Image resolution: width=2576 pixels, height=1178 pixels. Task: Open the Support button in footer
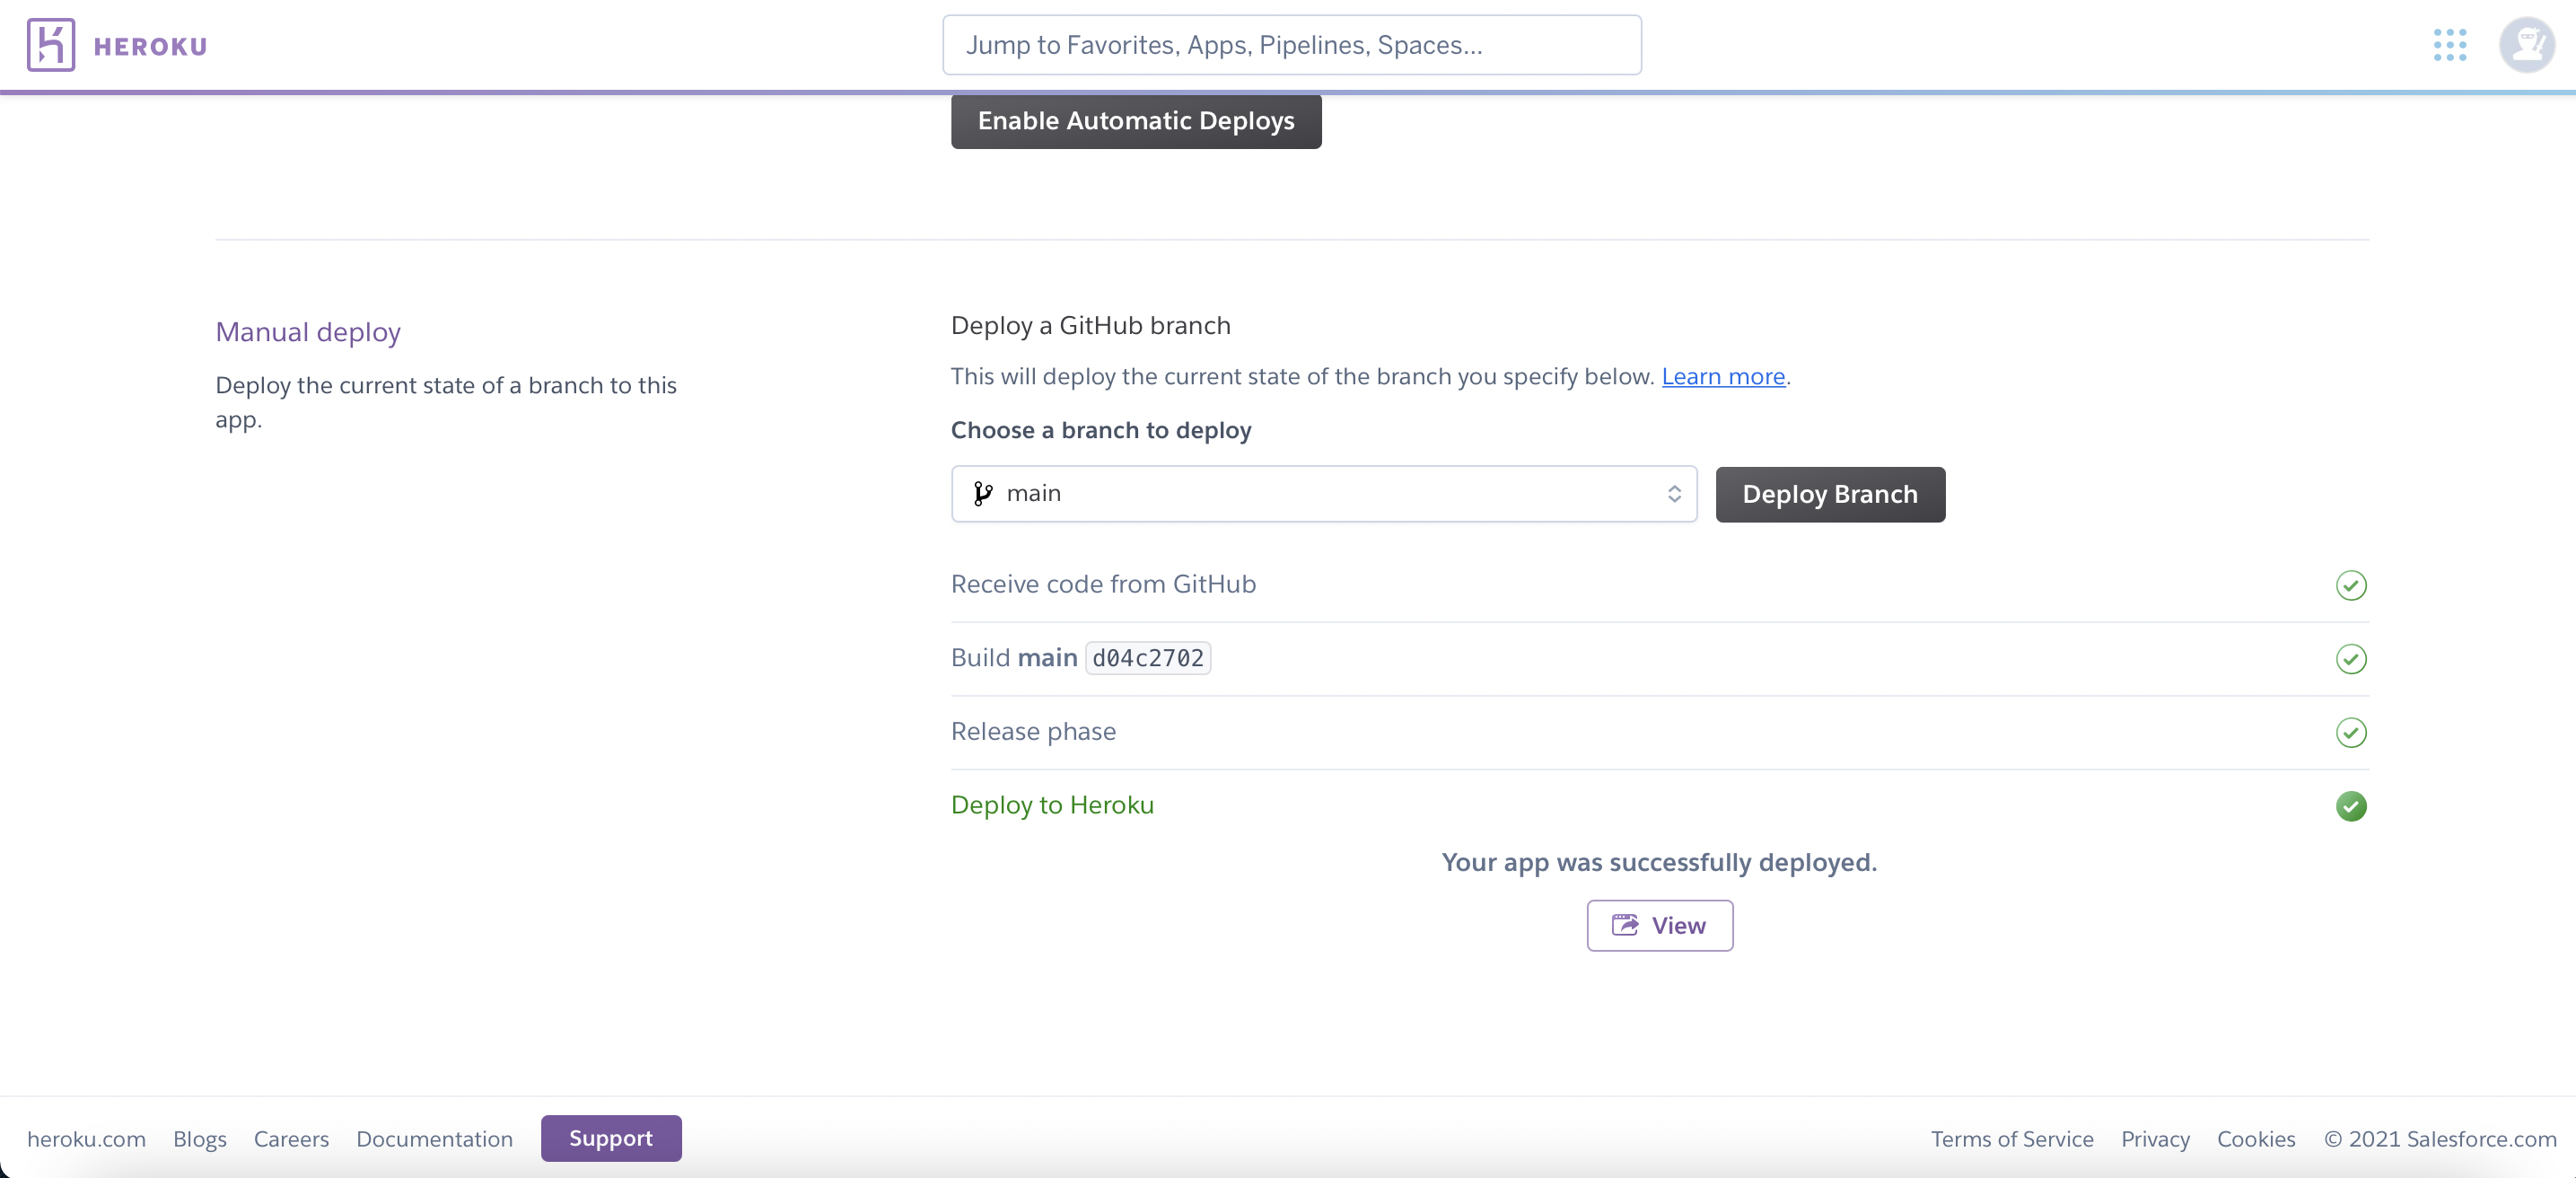click(610, 1138)
